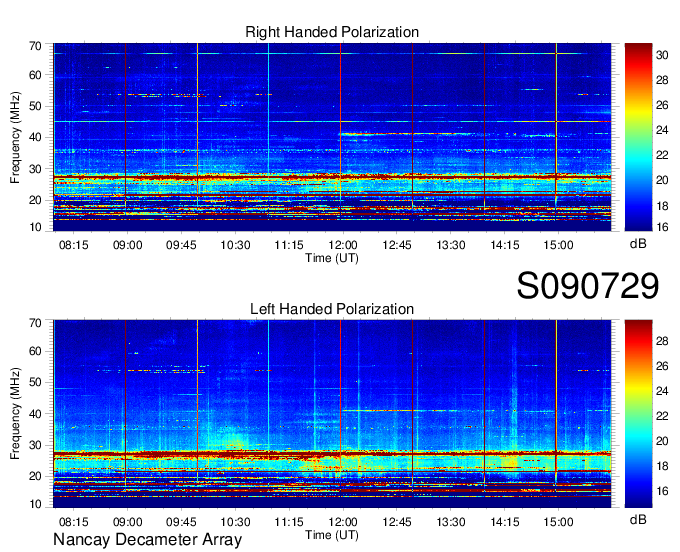The height and width of the screenshot is (552, 680).
Task: Click "14:15" tick on Left Handed time axis
Action: click(505, 522)
